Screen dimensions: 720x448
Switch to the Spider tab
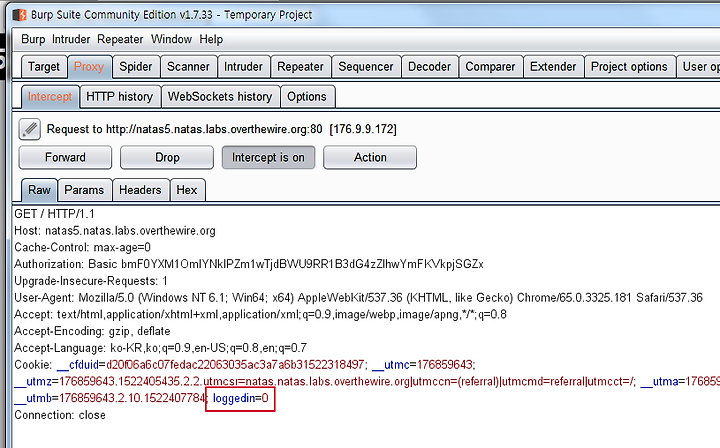click(x=136, y=67)
